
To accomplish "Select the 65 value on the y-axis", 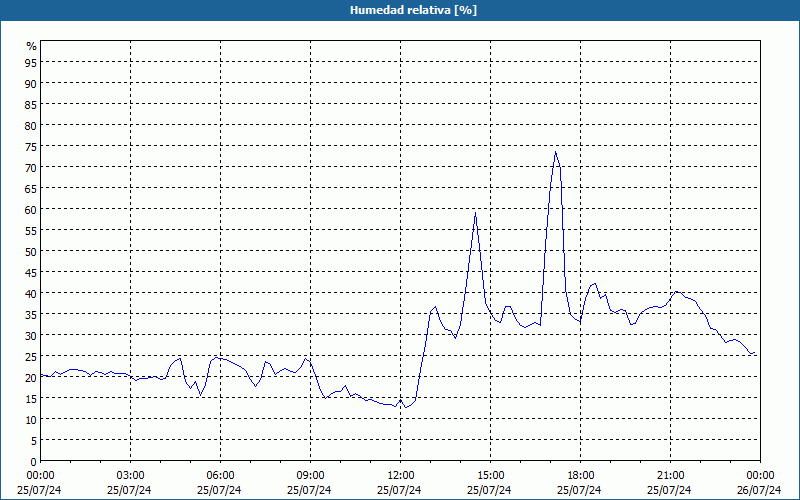I will [31, 188].
